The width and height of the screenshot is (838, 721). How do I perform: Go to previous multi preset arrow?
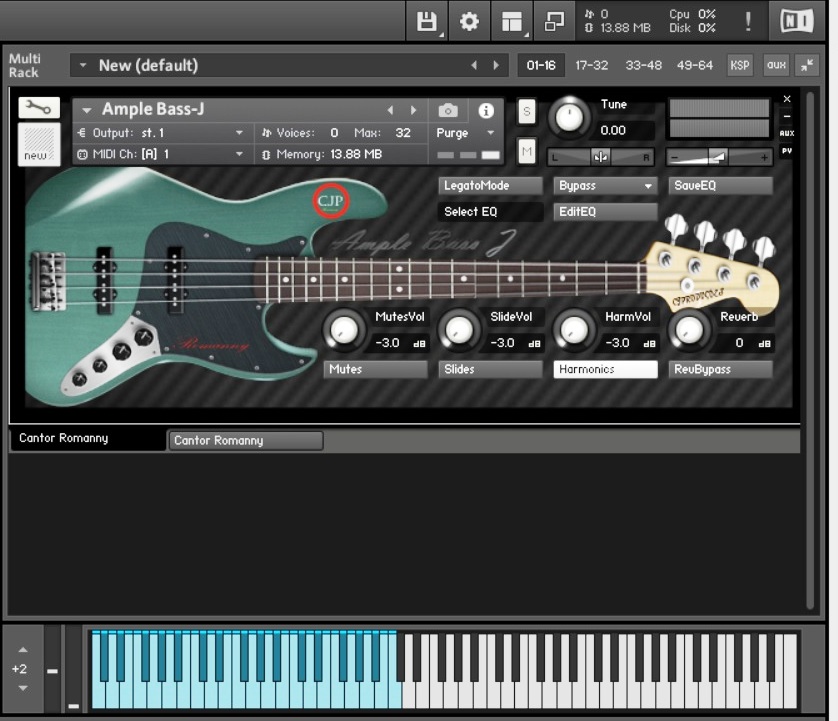[x=474, y=65]
